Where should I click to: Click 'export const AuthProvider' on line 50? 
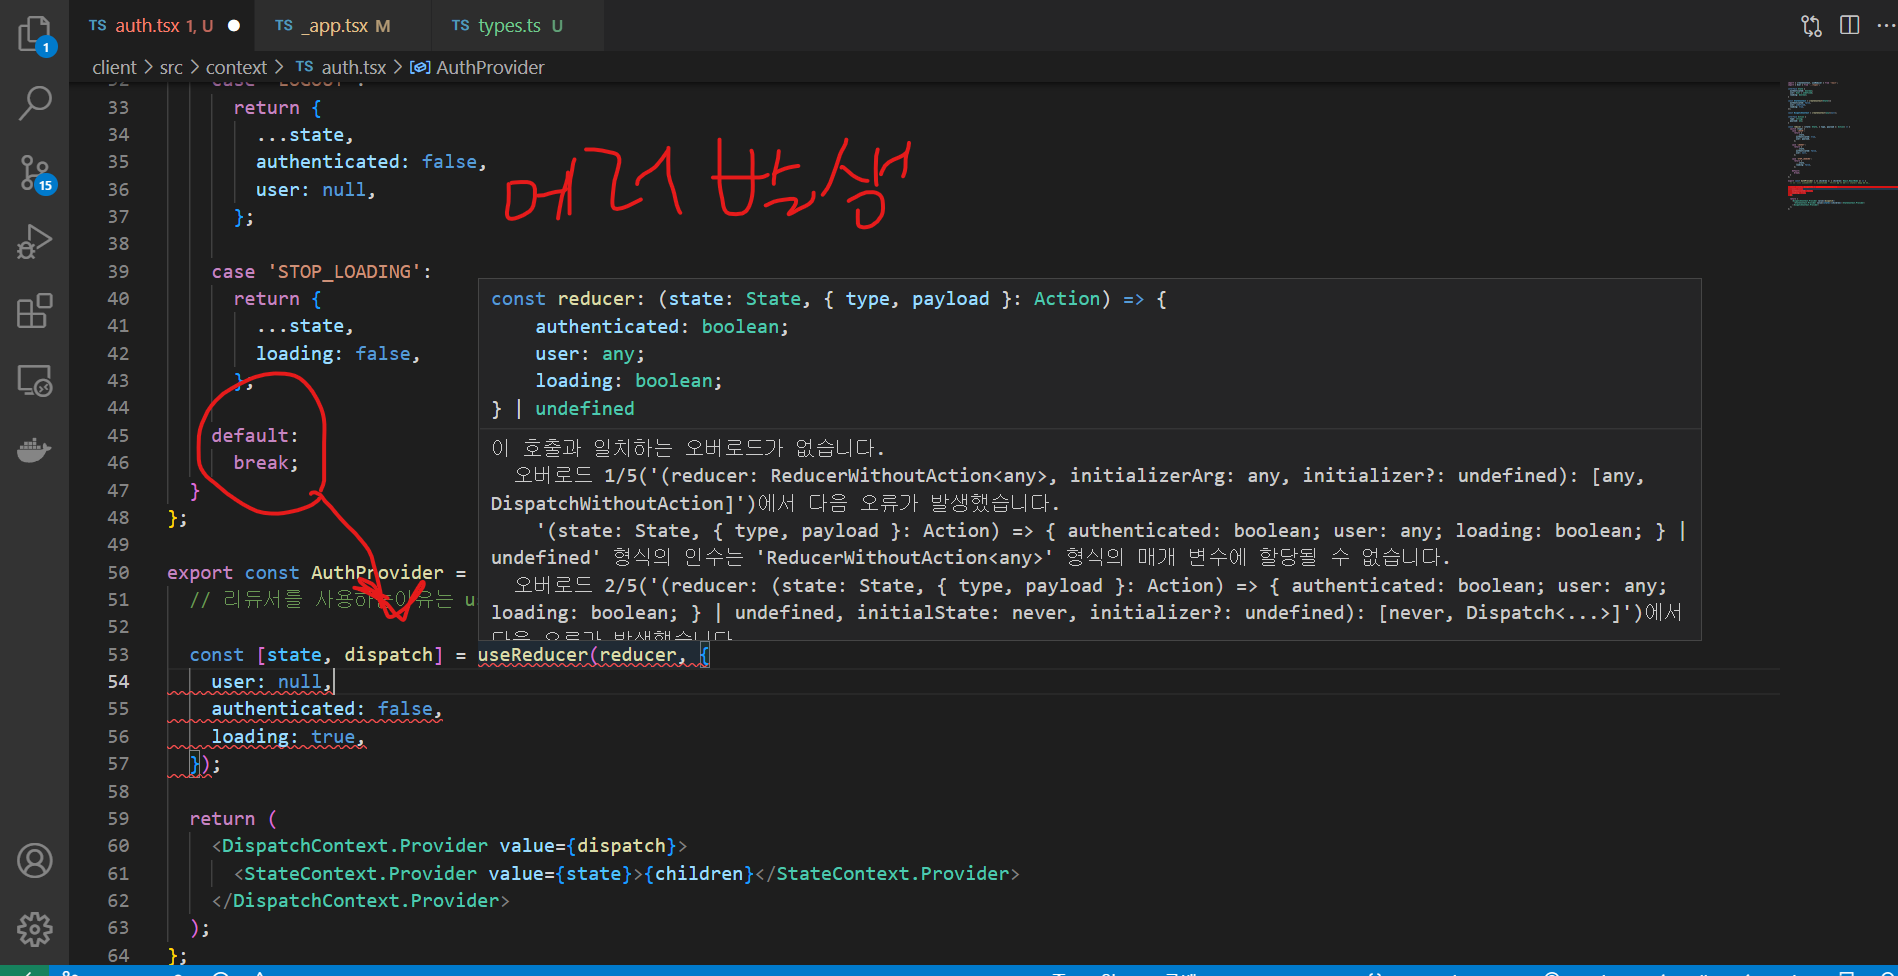click(305, 572)
